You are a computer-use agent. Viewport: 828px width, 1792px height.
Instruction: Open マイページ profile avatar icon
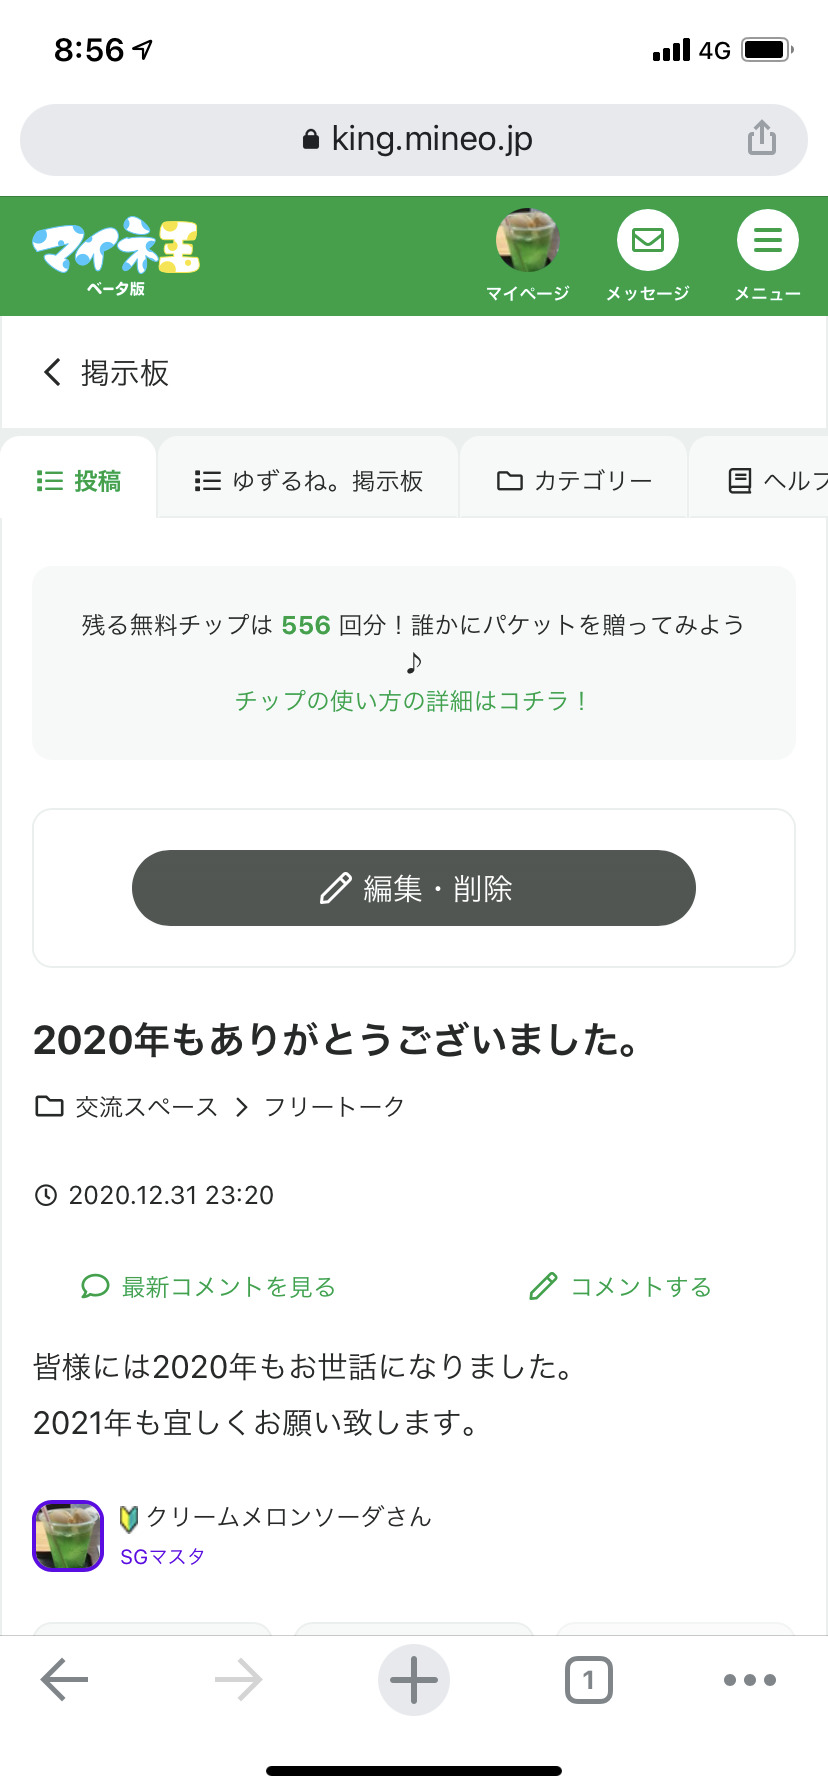tap(527, 241)
